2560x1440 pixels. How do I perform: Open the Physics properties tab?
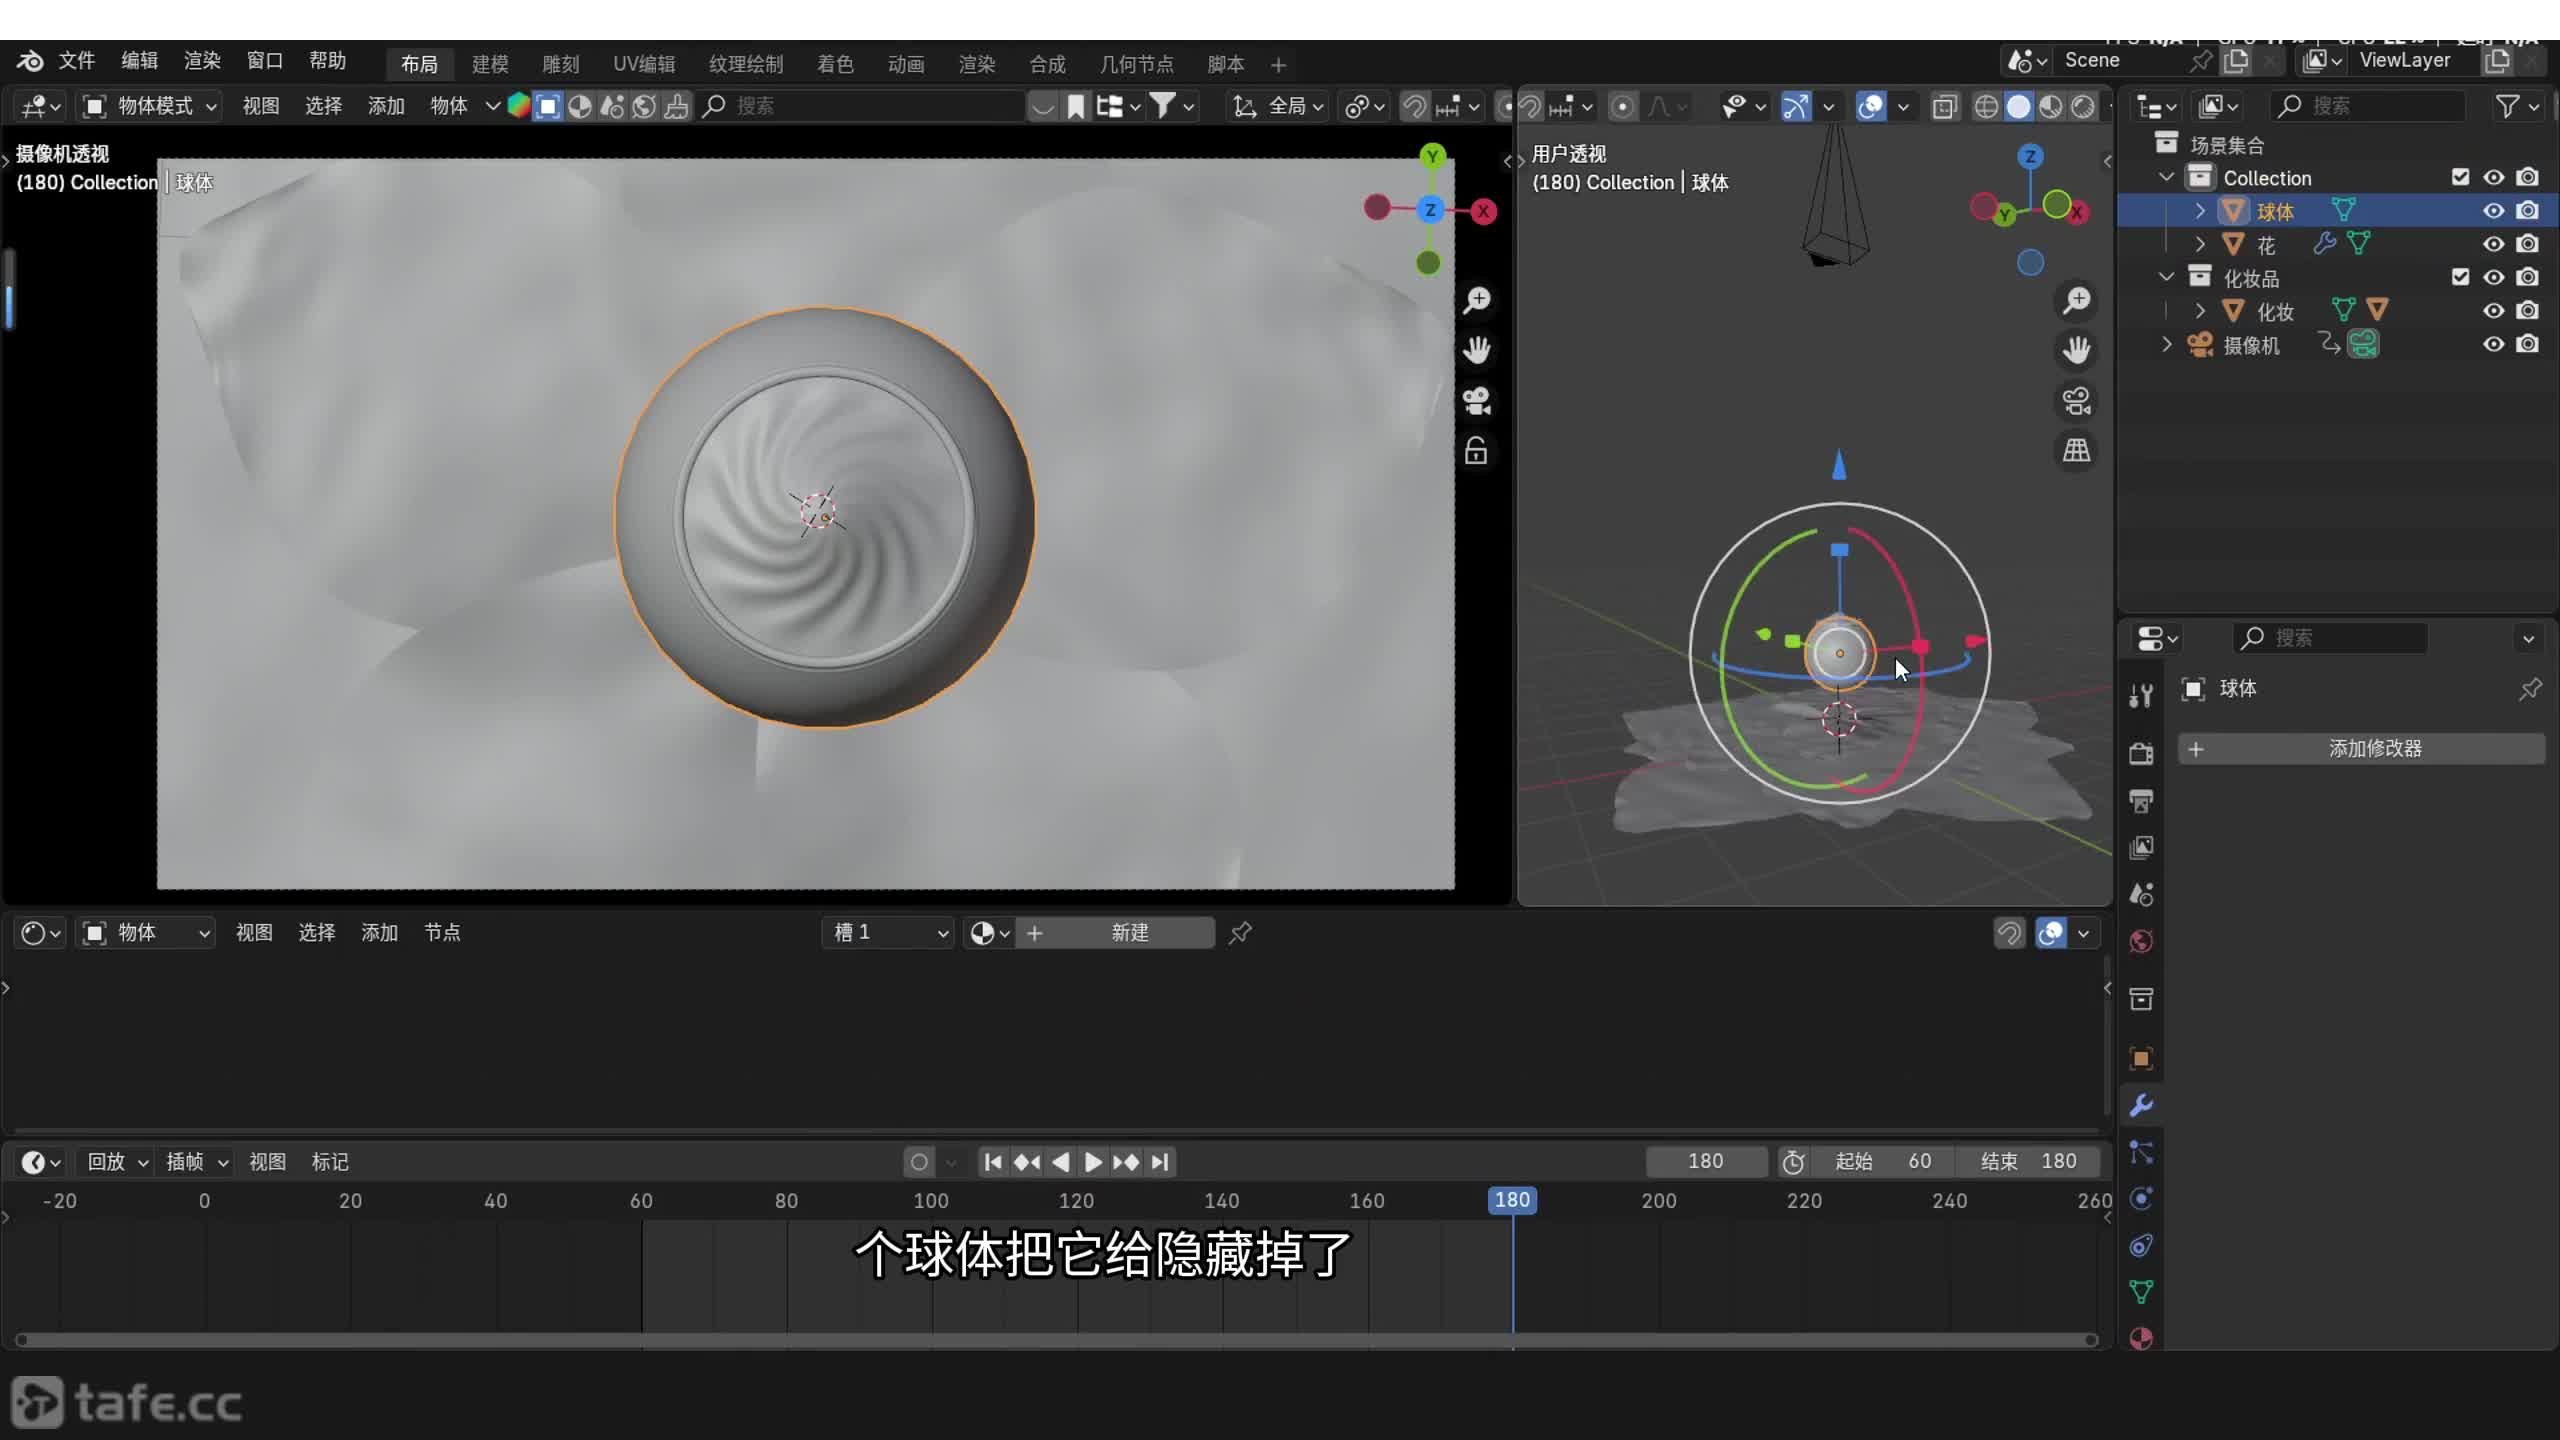(x=2141, y=1198)
